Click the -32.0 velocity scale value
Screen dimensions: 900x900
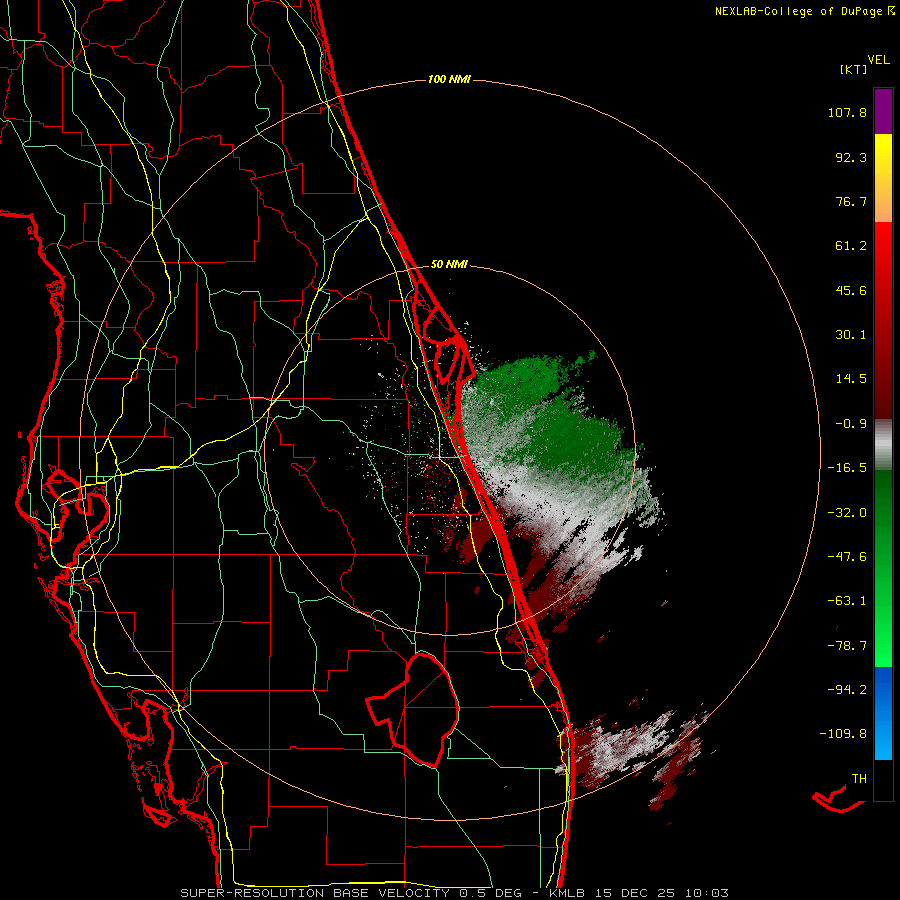(847, 512)
